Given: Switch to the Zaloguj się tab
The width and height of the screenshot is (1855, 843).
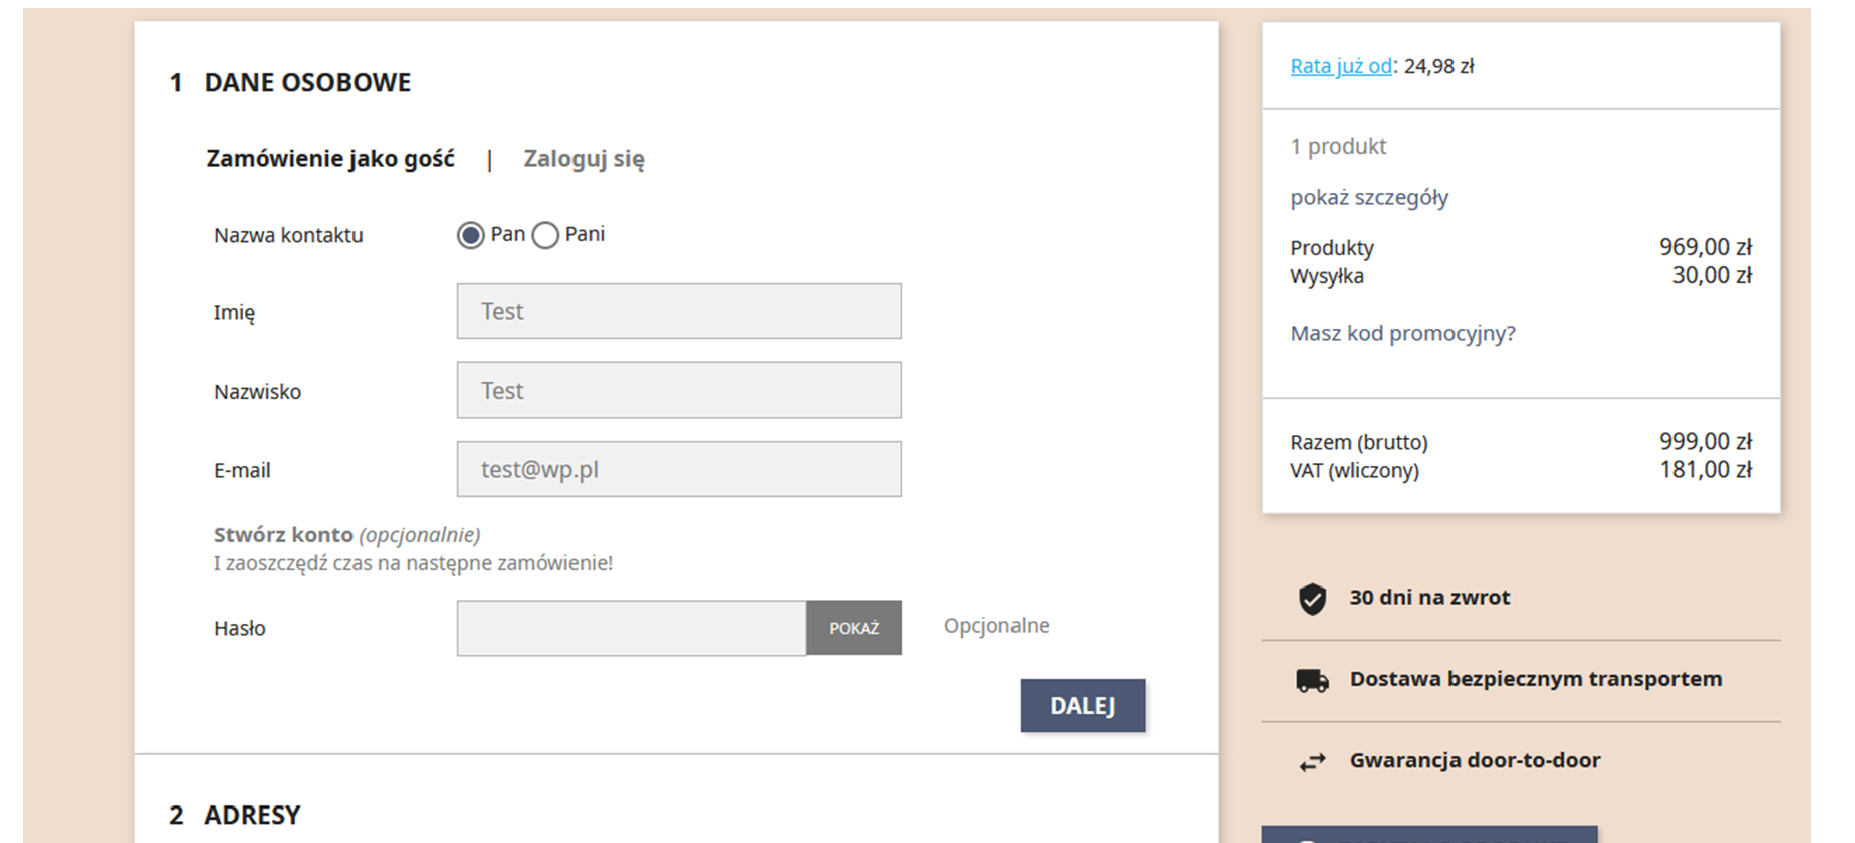Looking at the screenshot, I should click(x=584, y=159).
